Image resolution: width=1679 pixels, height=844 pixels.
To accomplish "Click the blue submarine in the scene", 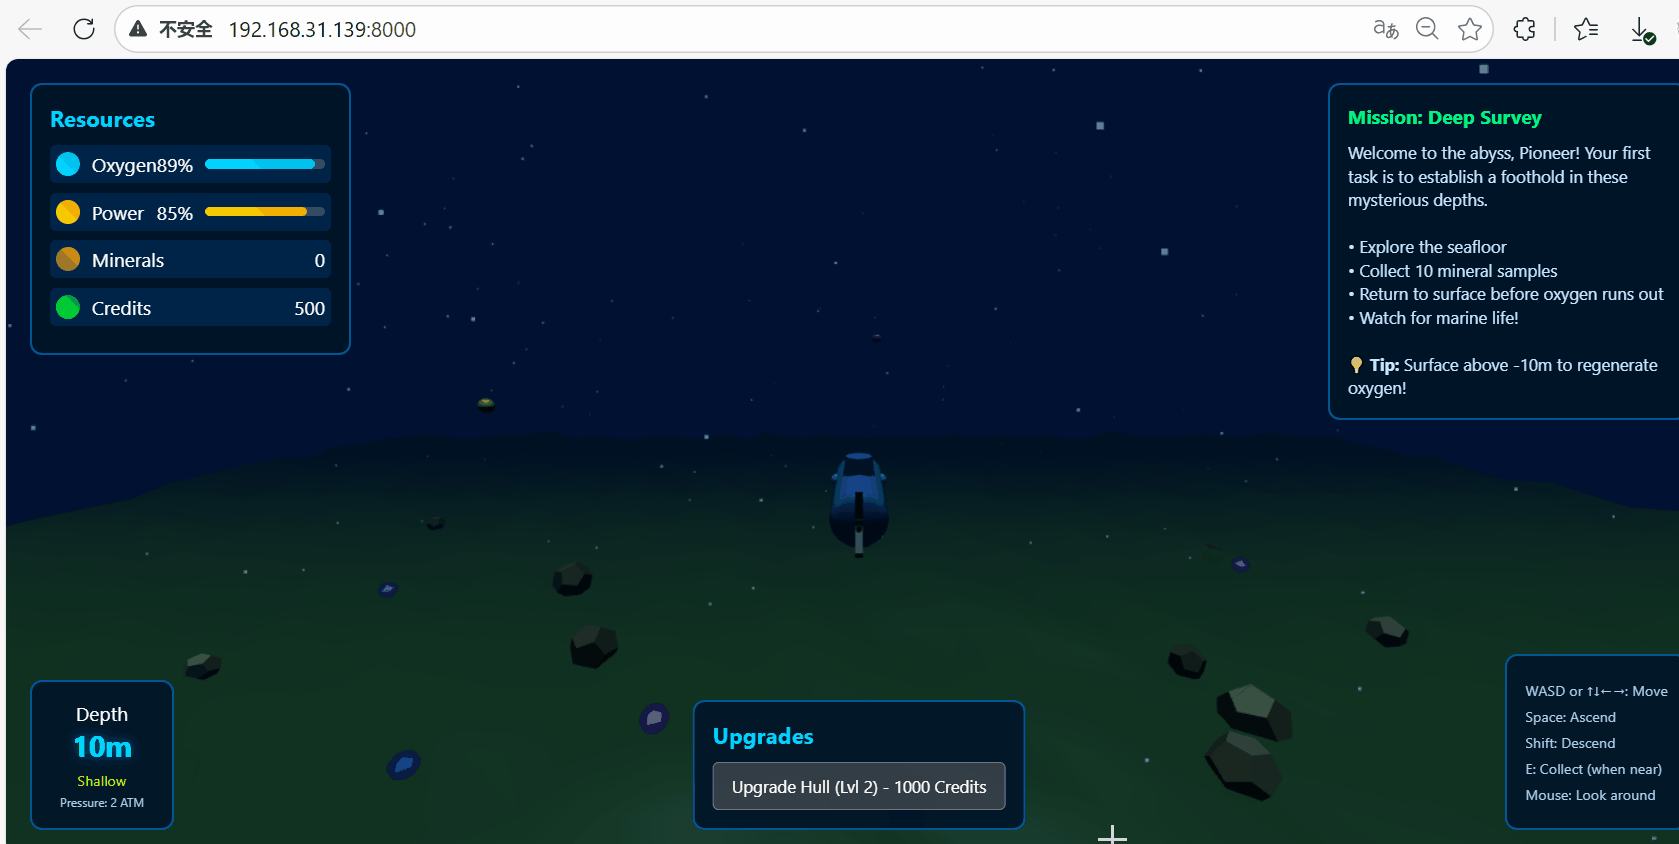I will pyautogui.click(x=859, y=502).
